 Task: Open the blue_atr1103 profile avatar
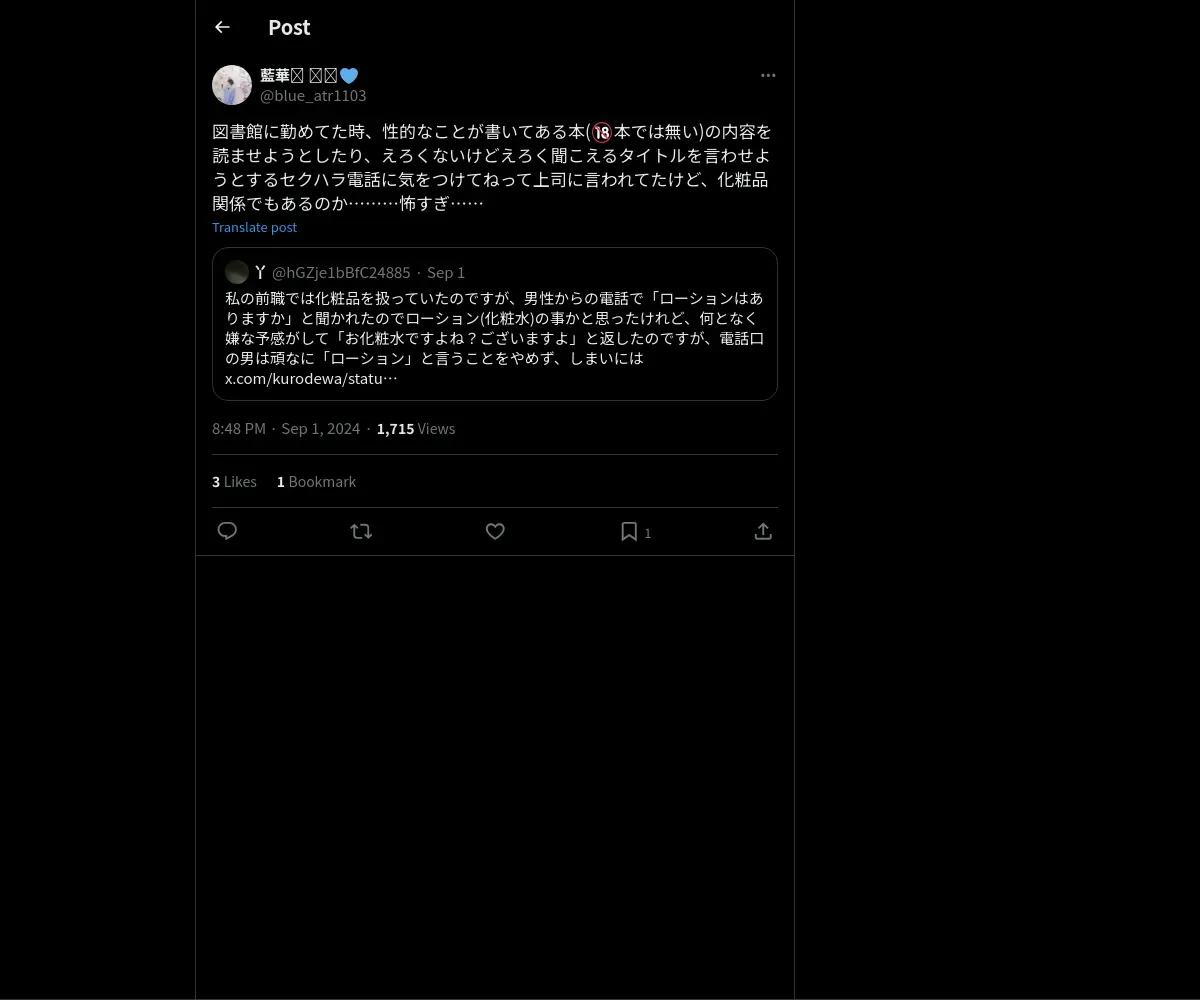point(232,85)
